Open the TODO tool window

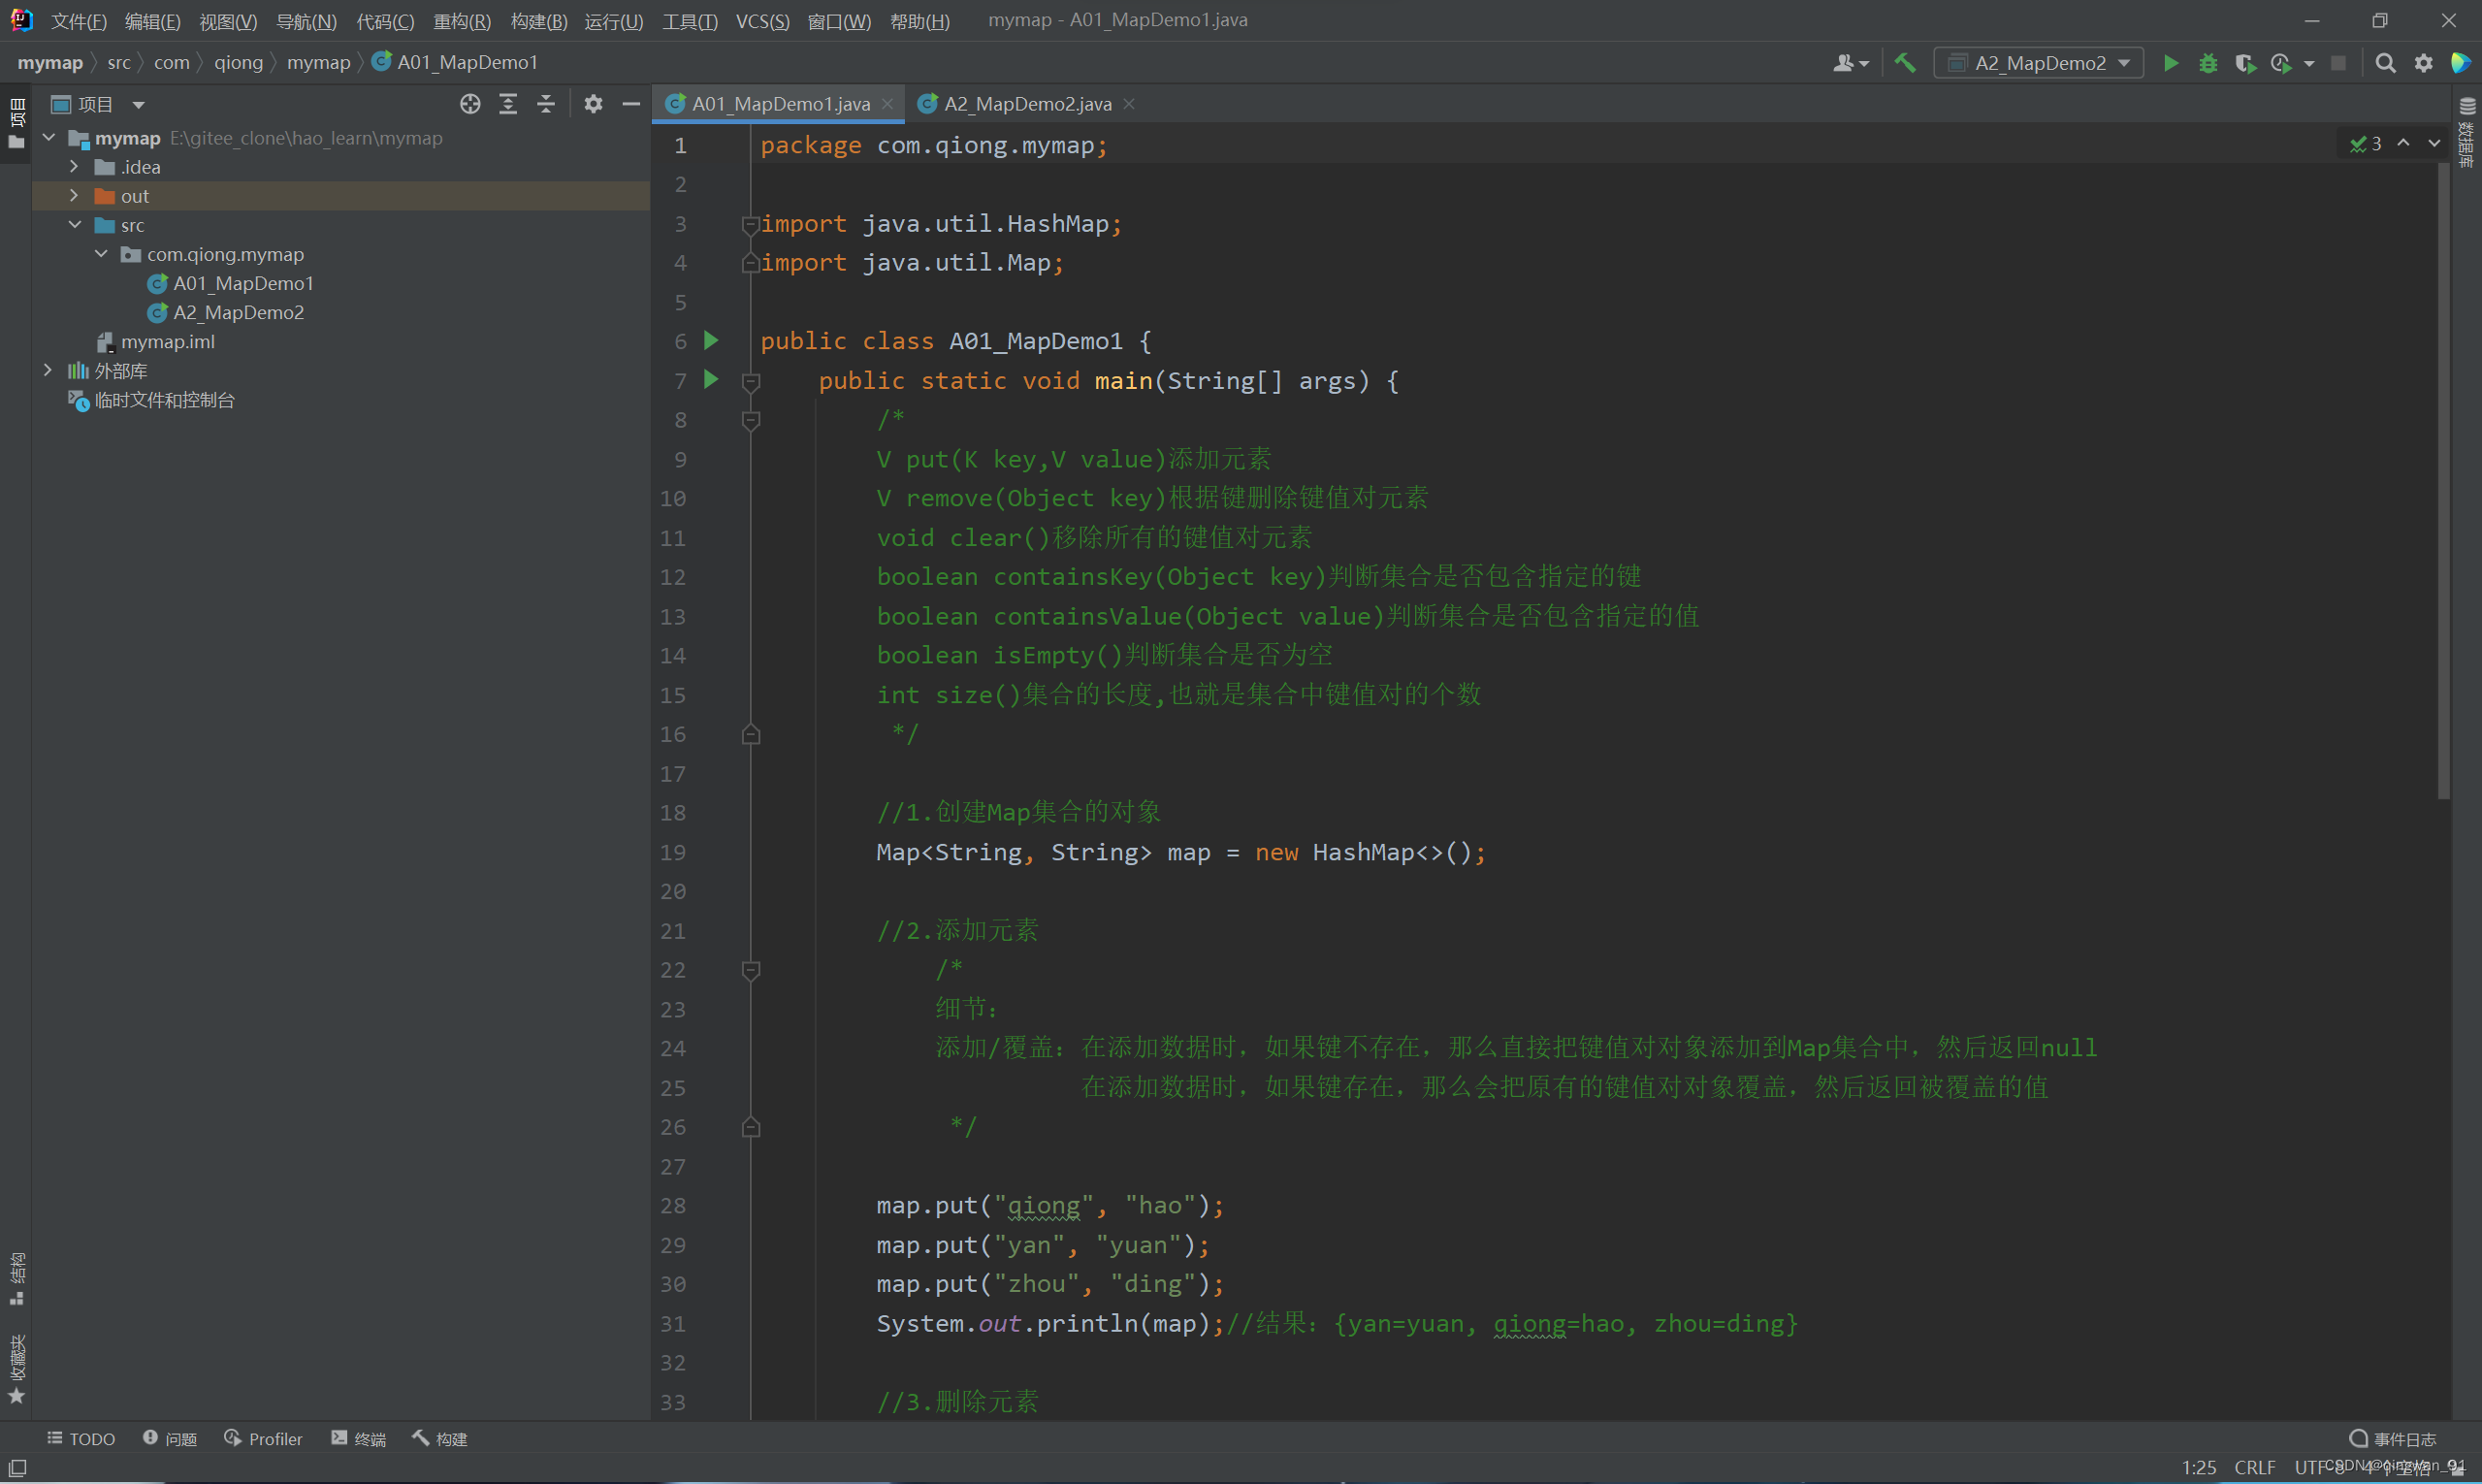pyautogui.click(x=81, y=1438)
